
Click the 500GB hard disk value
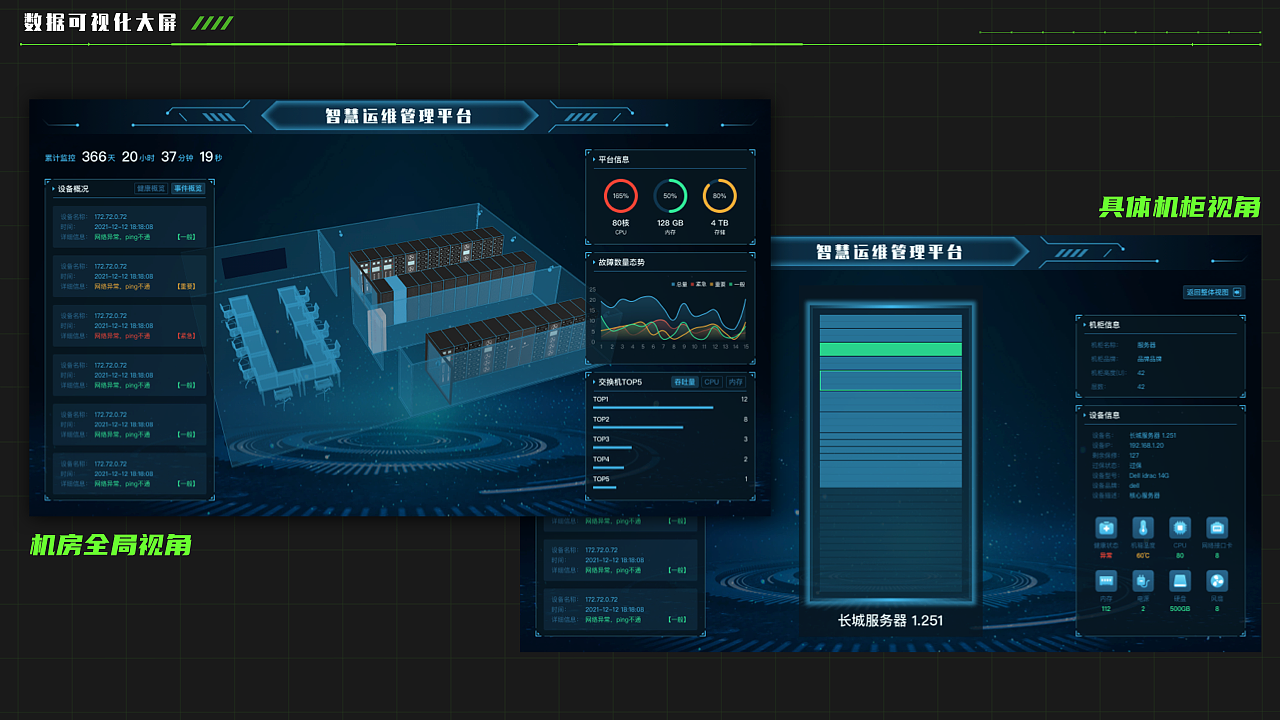(1180, 608)
